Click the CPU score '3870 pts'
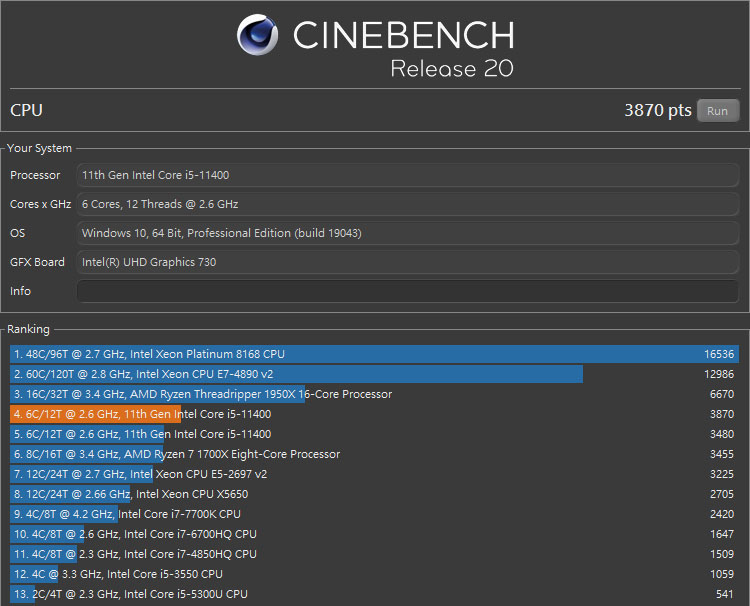 point(658,110)
